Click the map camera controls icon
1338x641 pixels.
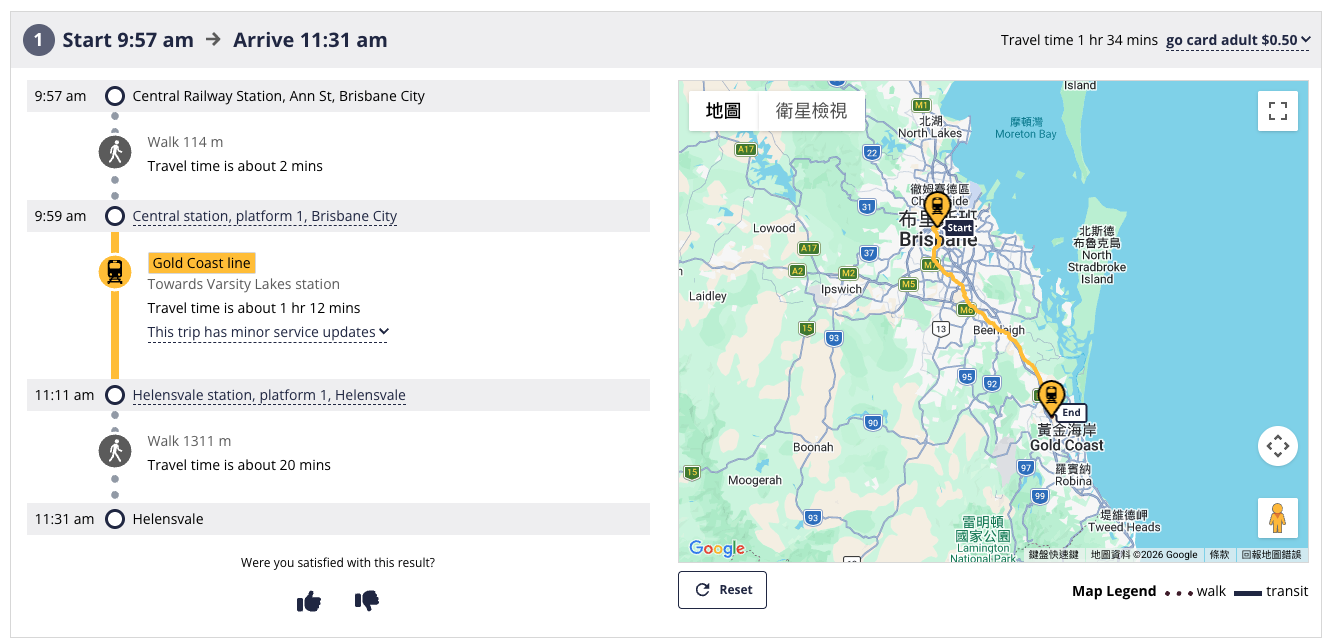[x=1277, y=446]
